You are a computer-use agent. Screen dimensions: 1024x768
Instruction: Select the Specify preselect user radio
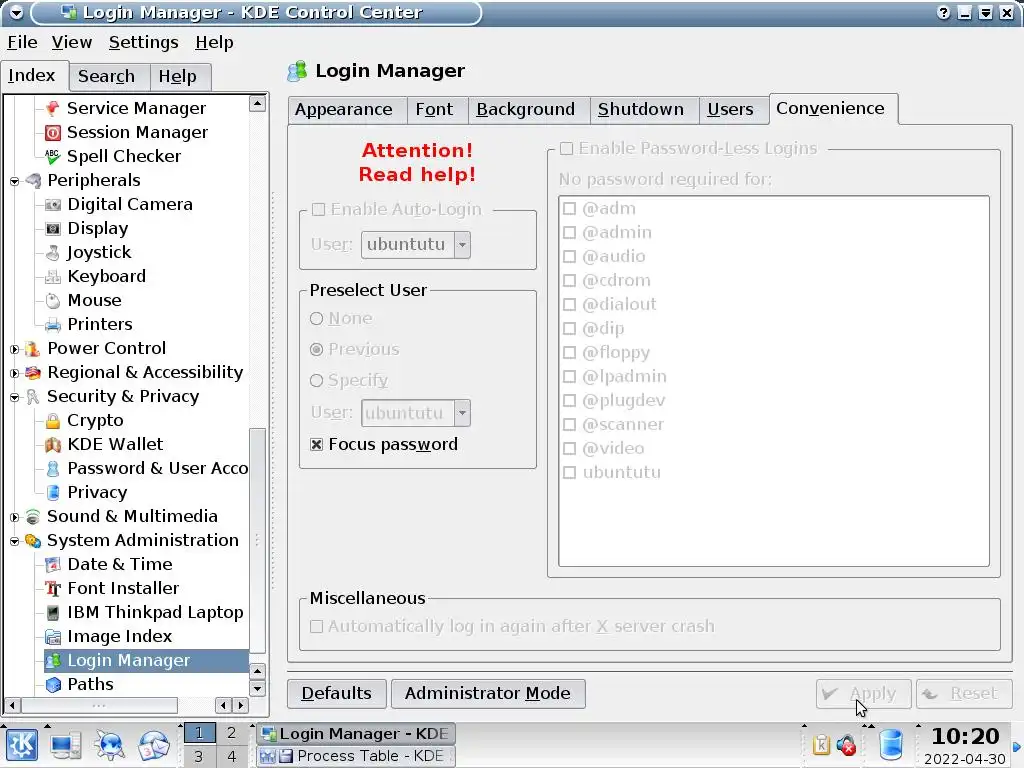tap(317, 380)
